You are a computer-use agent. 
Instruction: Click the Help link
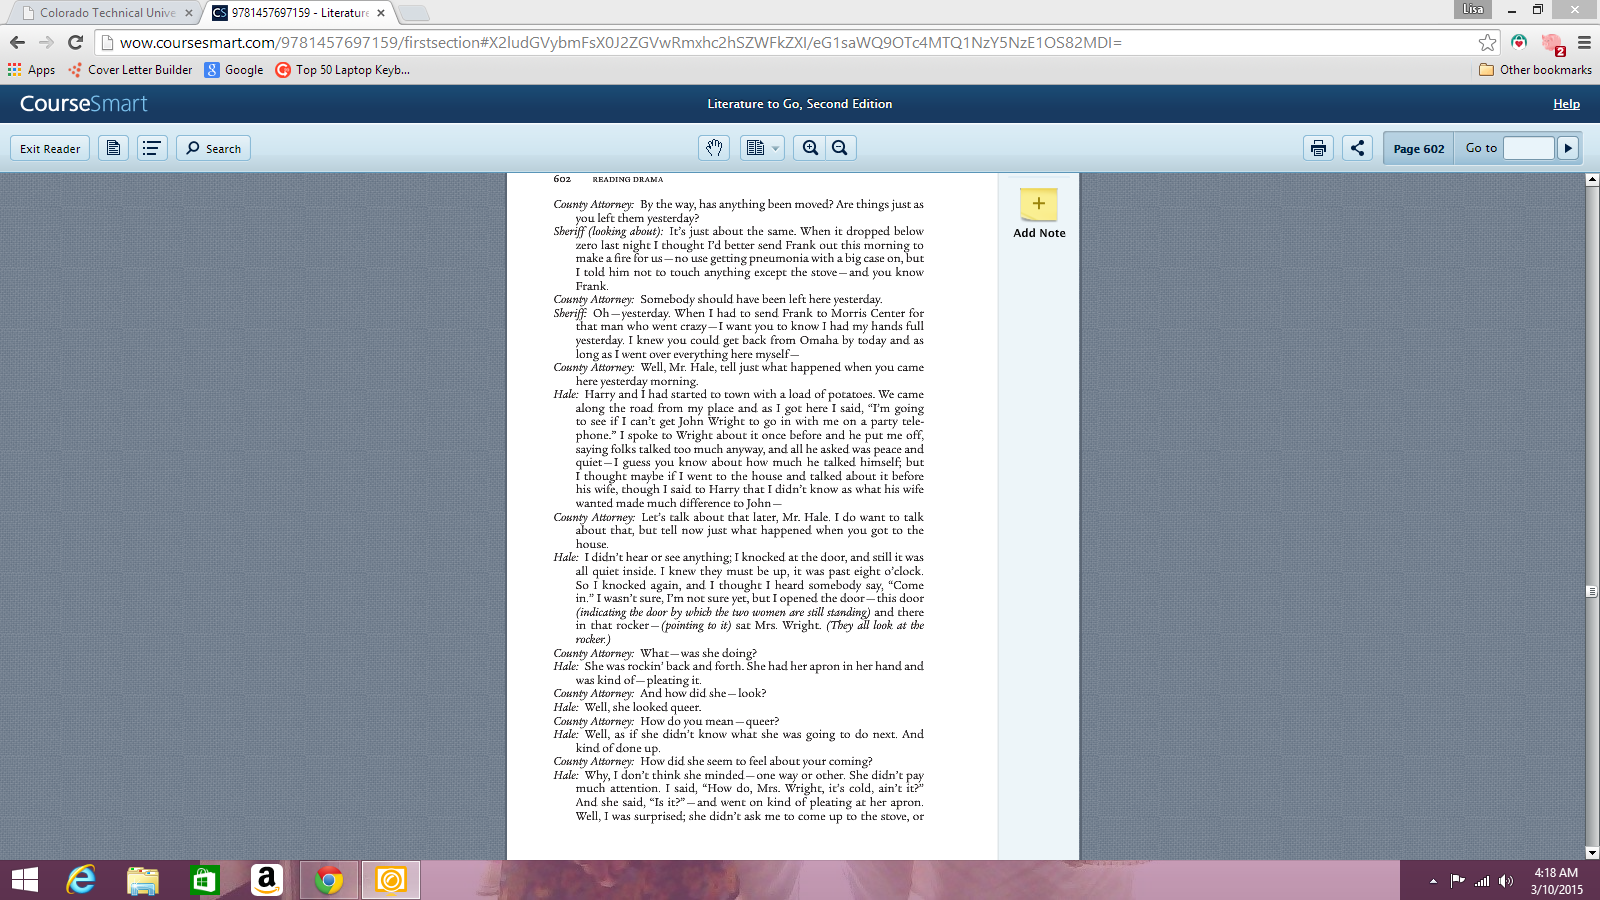pyautogui.click(x=1566, y=104)
